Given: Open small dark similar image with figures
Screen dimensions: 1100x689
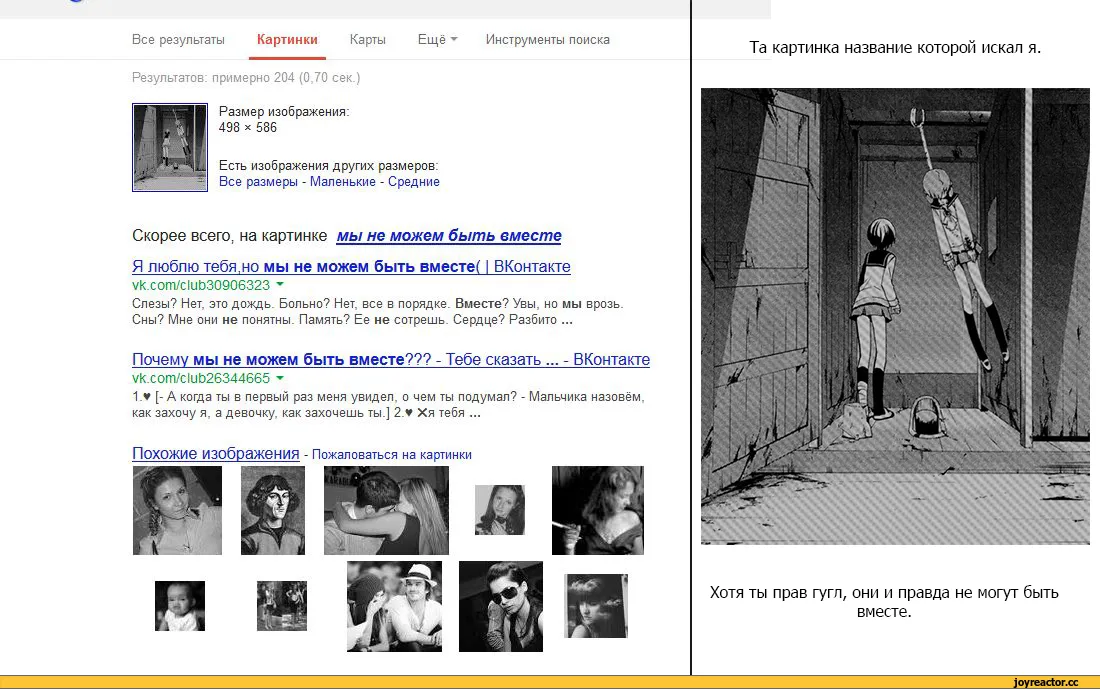Looking at the screenshot, I should tap(282, 606).
